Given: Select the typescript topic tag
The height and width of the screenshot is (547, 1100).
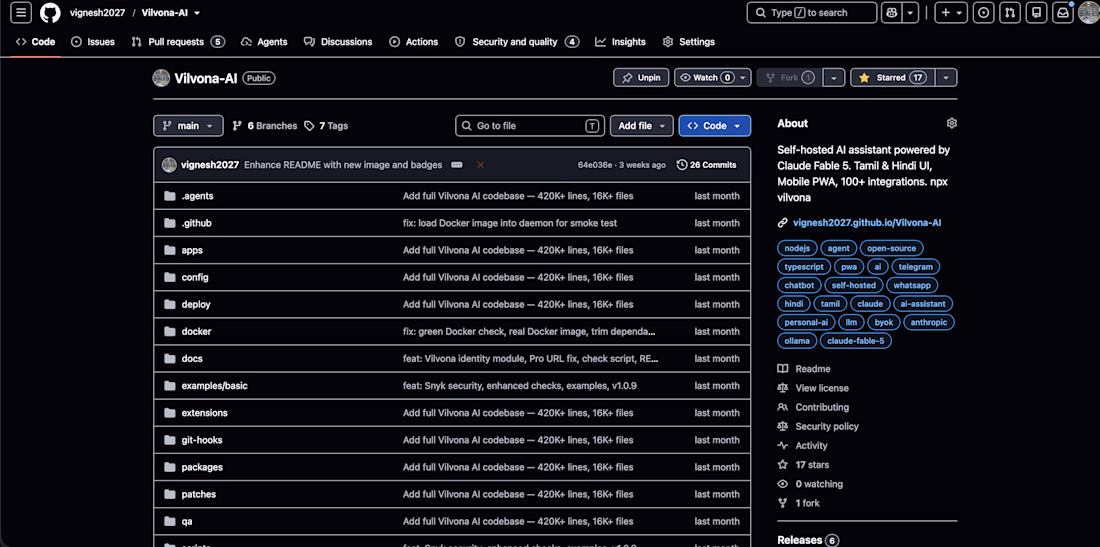Looking at the screenshot, I should 804,267.
